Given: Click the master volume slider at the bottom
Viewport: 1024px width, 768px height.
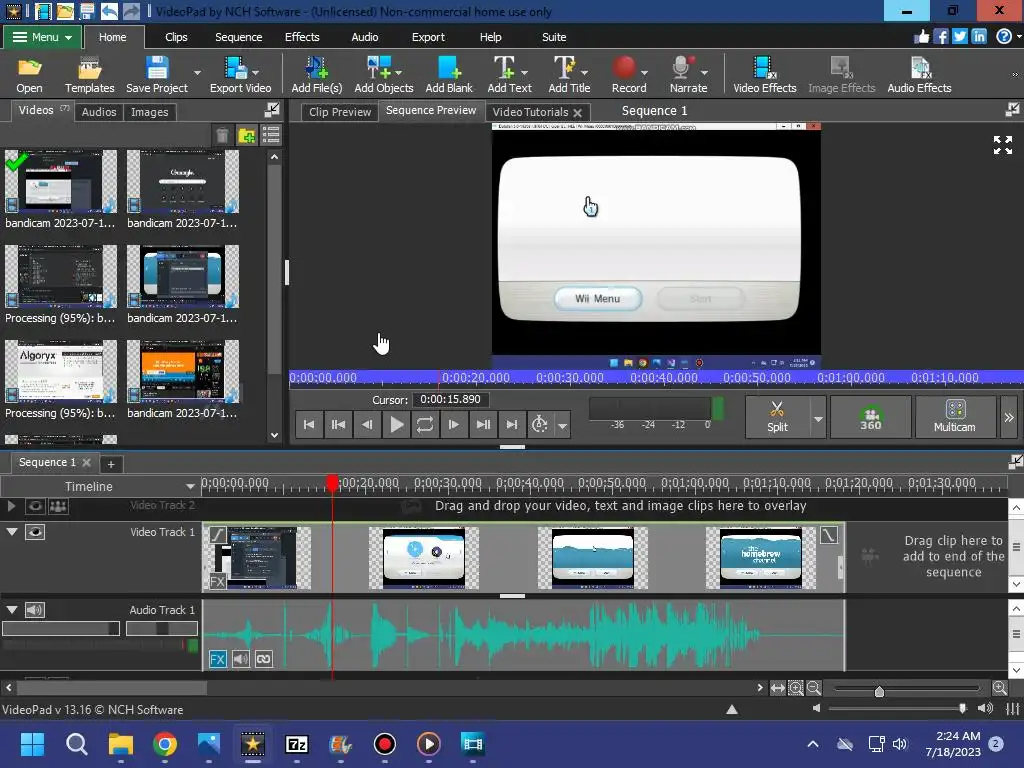Looking at the screenshot, I should coord(897,708).
